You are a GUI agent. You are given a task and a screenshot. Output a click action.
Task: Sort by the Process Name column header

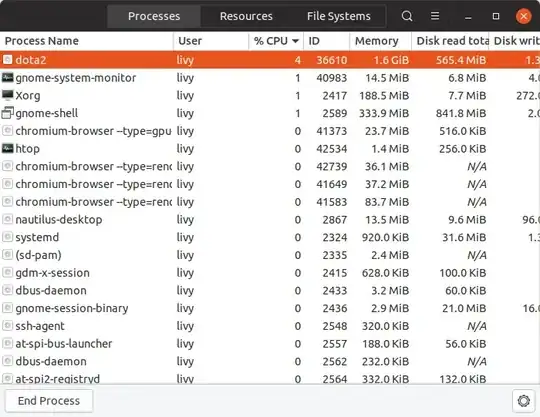point(86,41)
